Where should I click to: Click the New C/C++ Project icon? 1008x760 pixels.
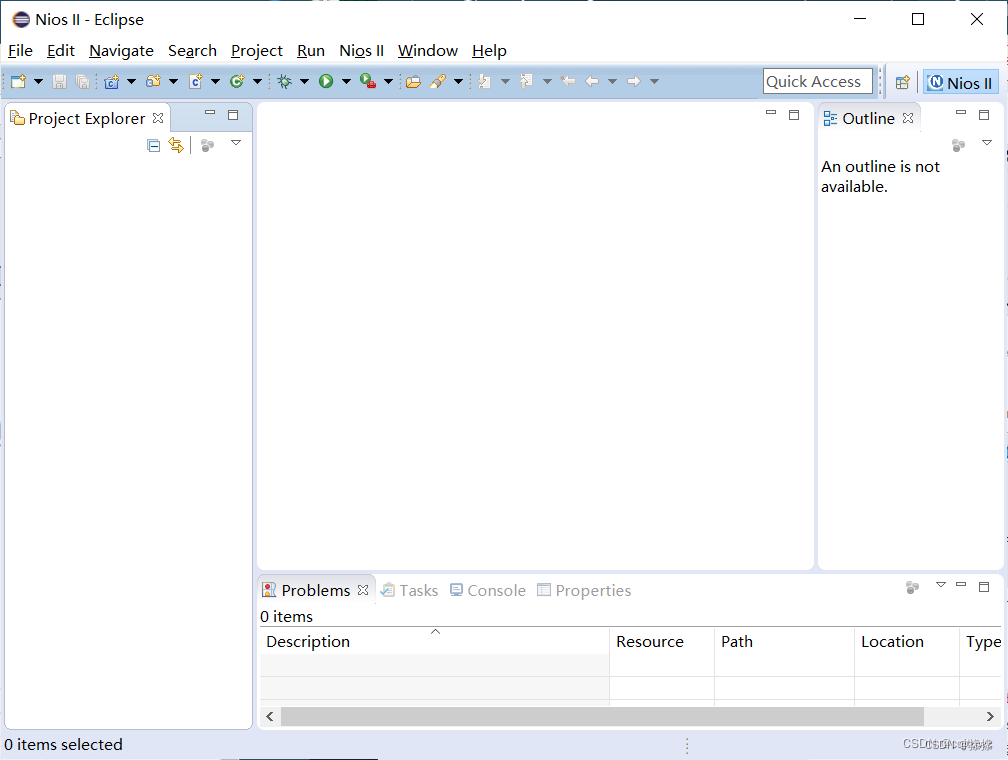point(112,82)
